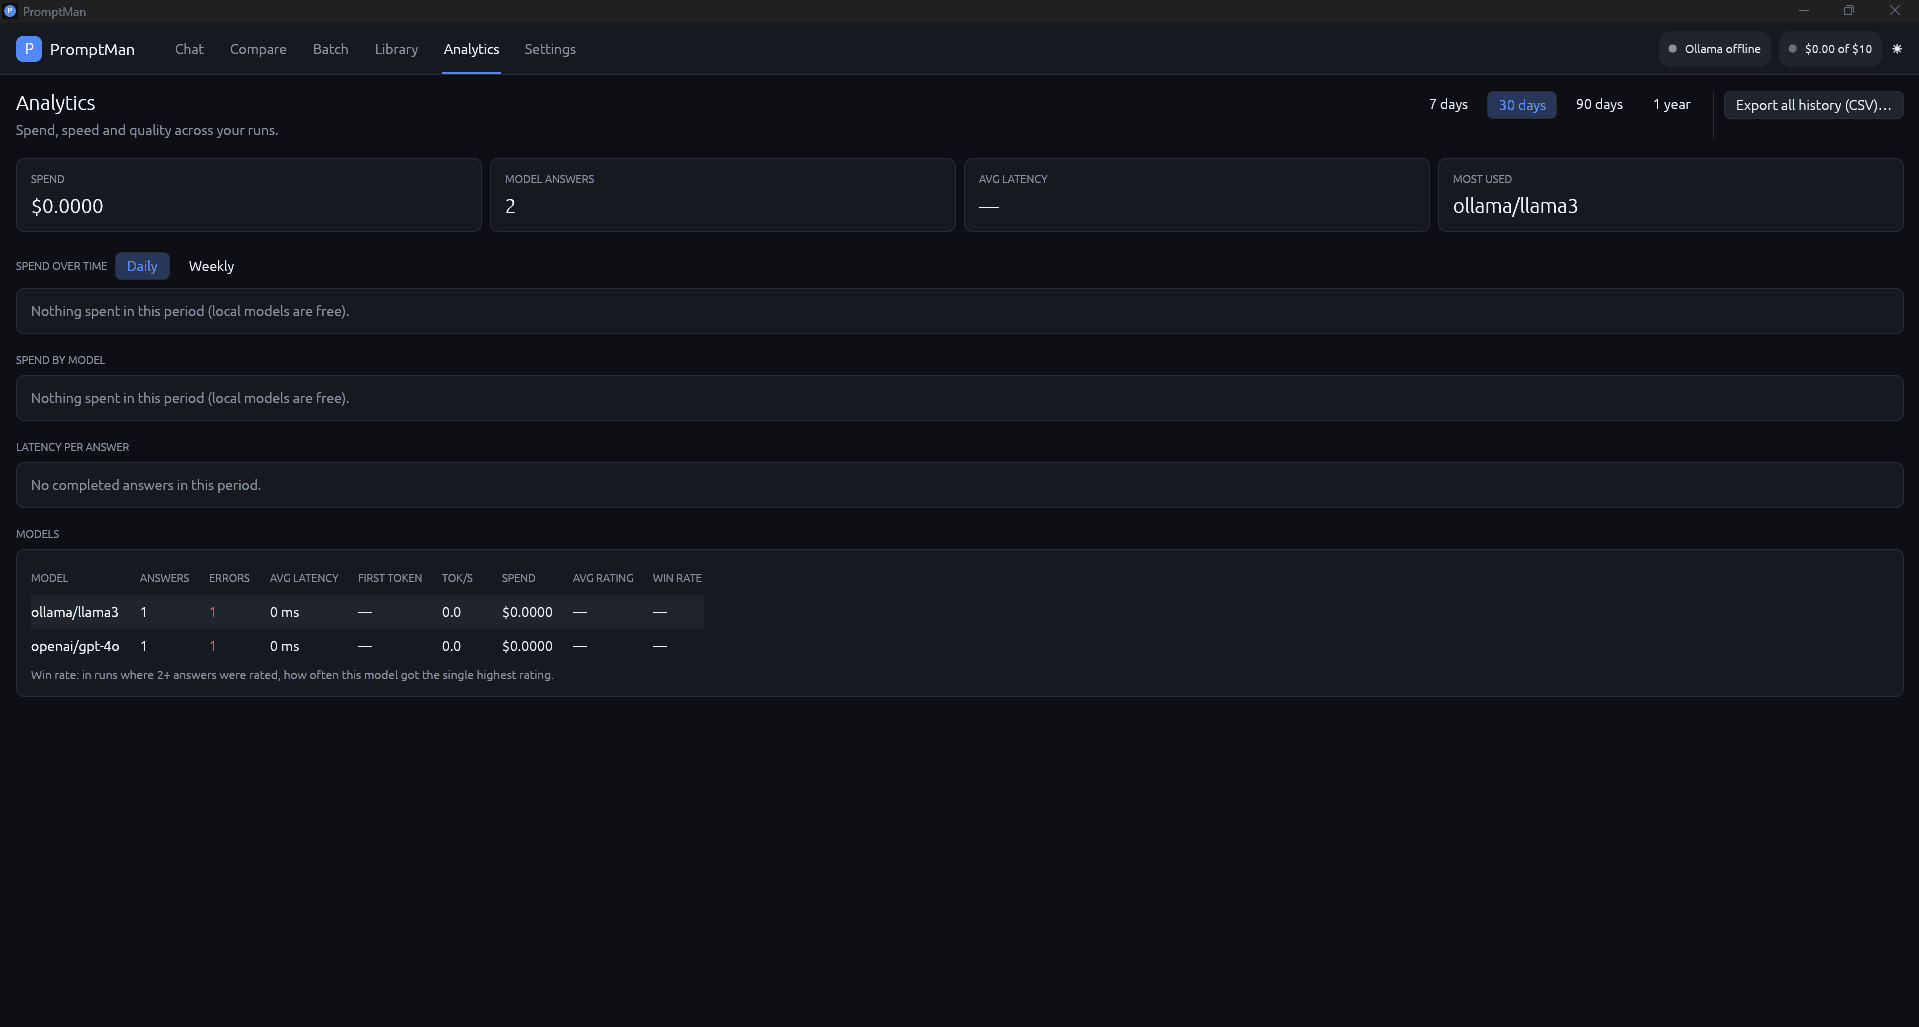Sort table by AVG RATING header
Viewport: 1919px width, 1027px height.
(x=603, y=578)
